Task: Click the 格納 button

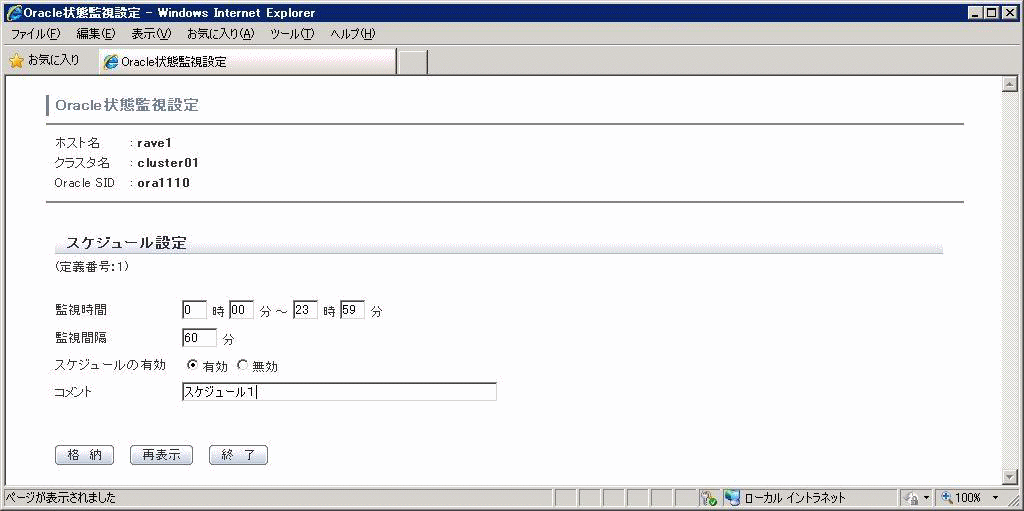Action: (x=84, y=455)
